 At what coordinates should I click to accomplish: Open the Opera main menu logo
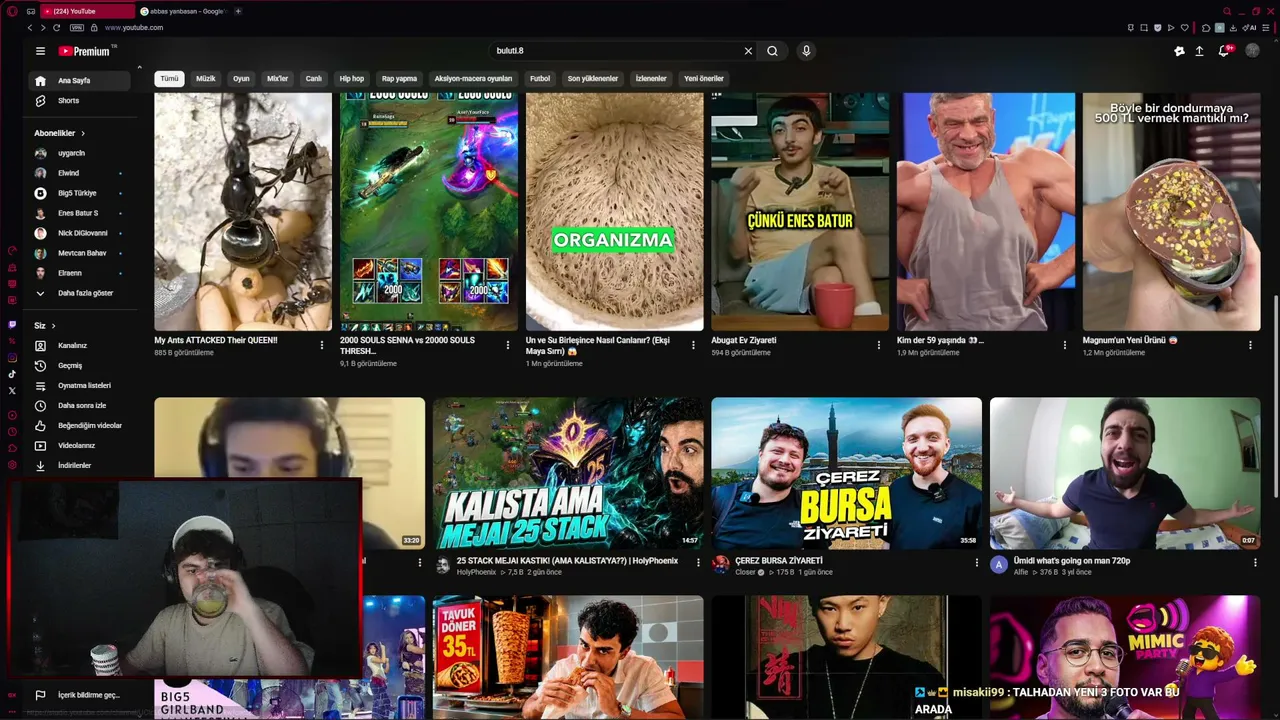(12, 11)
